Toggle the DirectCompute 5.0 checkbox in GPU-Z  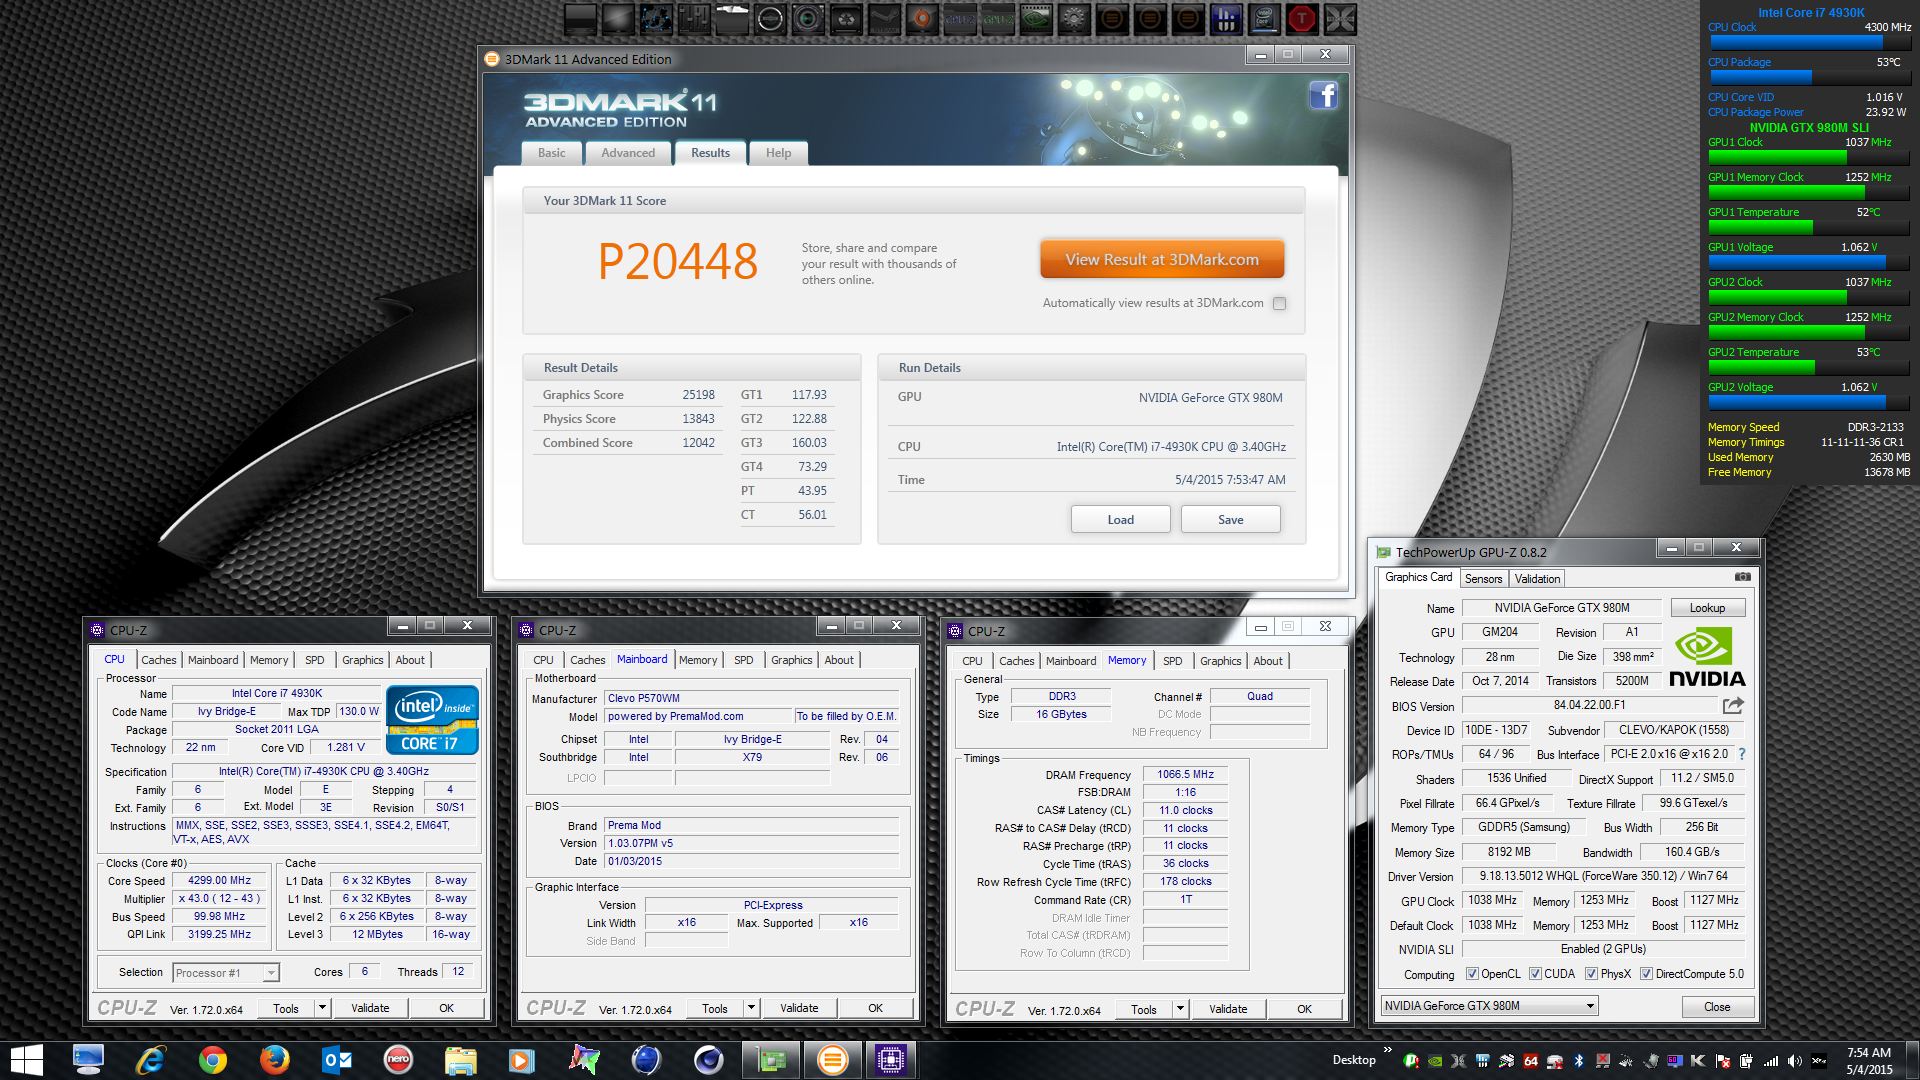click(x=1646, y=974)
